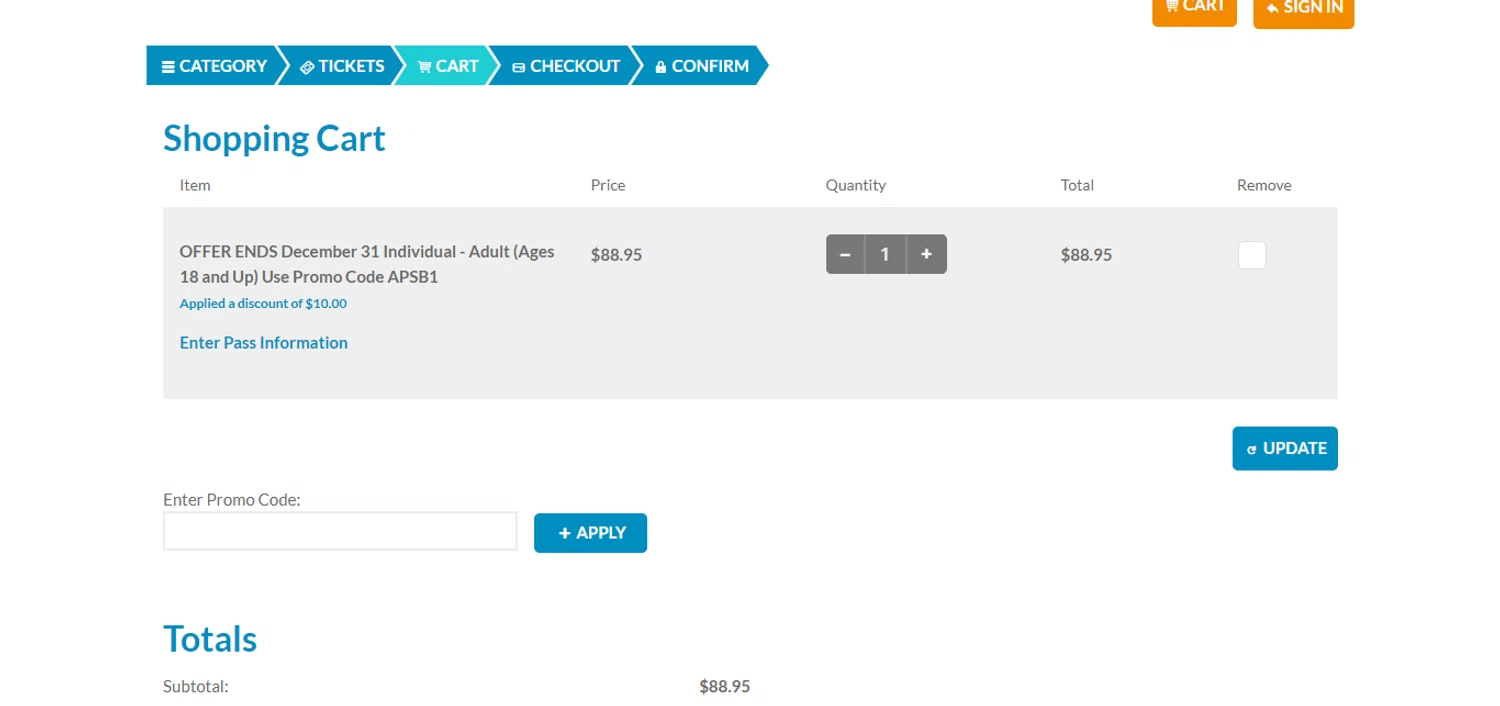Click the Quantity column header
The image size is (1500, 706).
[x=856, y=185]
